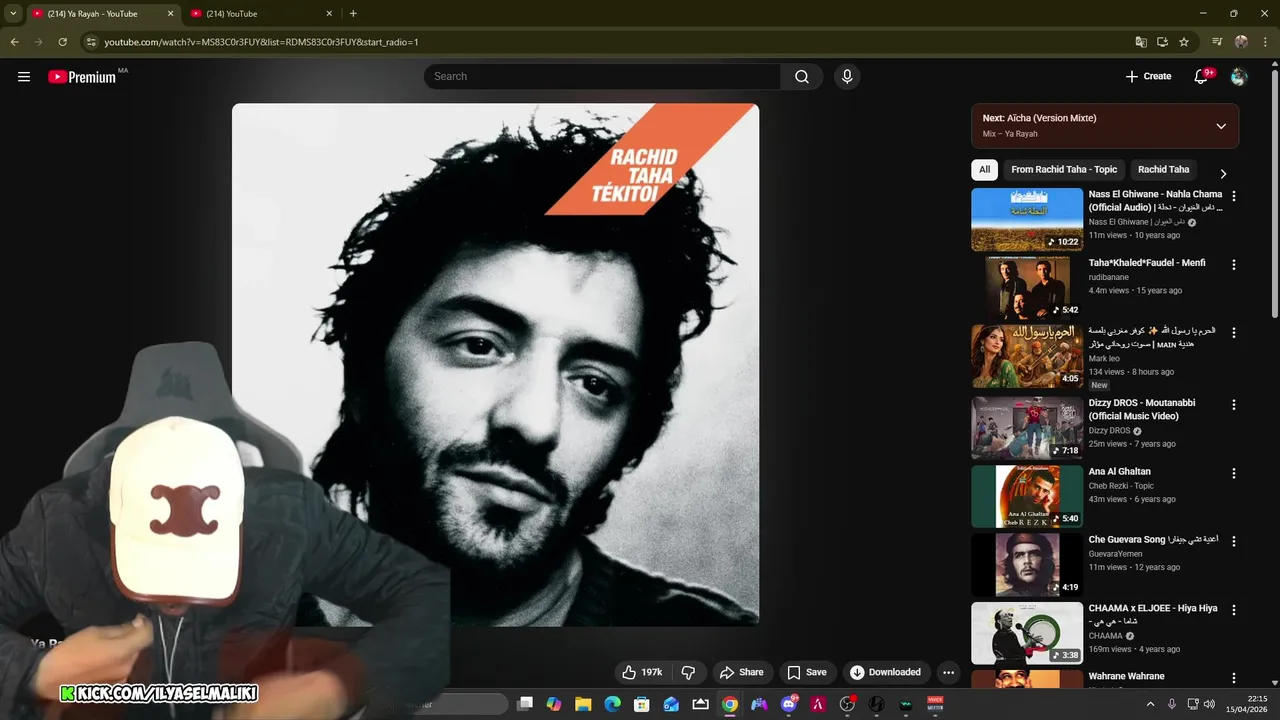
Task: Open YouTube notifications bell
Action: [1202, 76]
